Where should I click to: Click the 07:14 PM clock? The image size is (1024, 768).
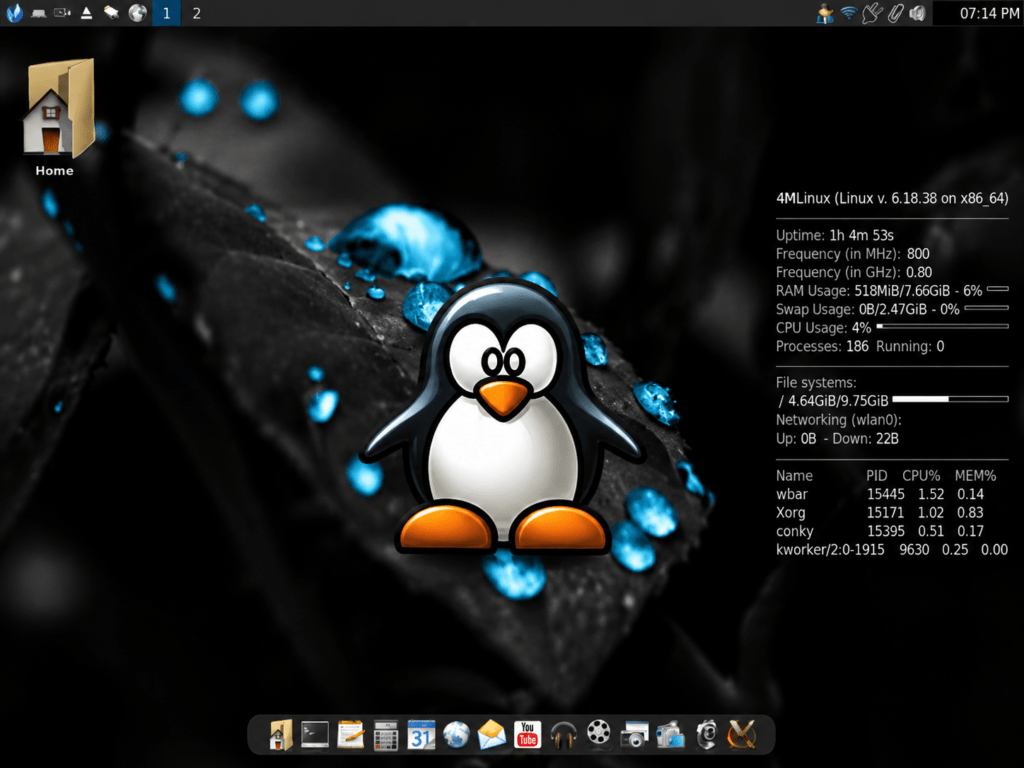[989, 13]
